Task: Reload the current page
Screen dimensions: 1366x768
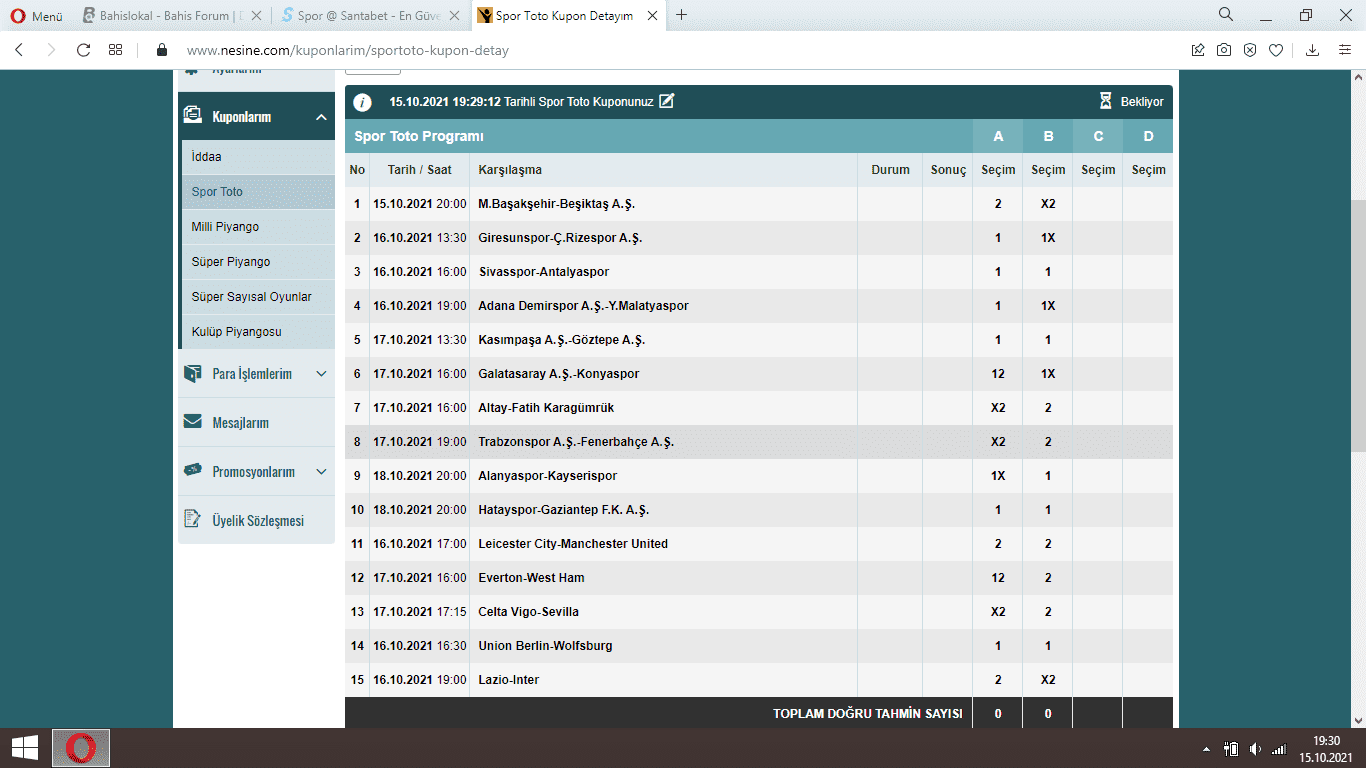Action: point(83,50)
